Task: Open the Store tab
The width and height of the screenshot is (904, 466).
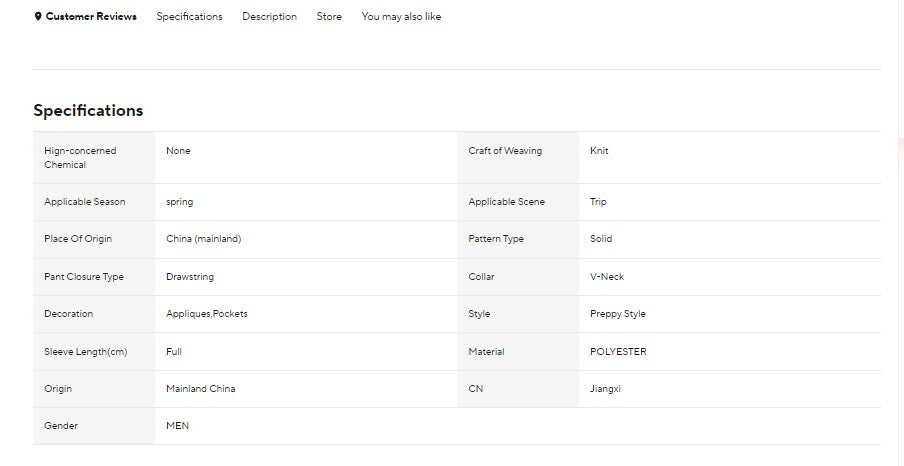Action: [329, 17]
